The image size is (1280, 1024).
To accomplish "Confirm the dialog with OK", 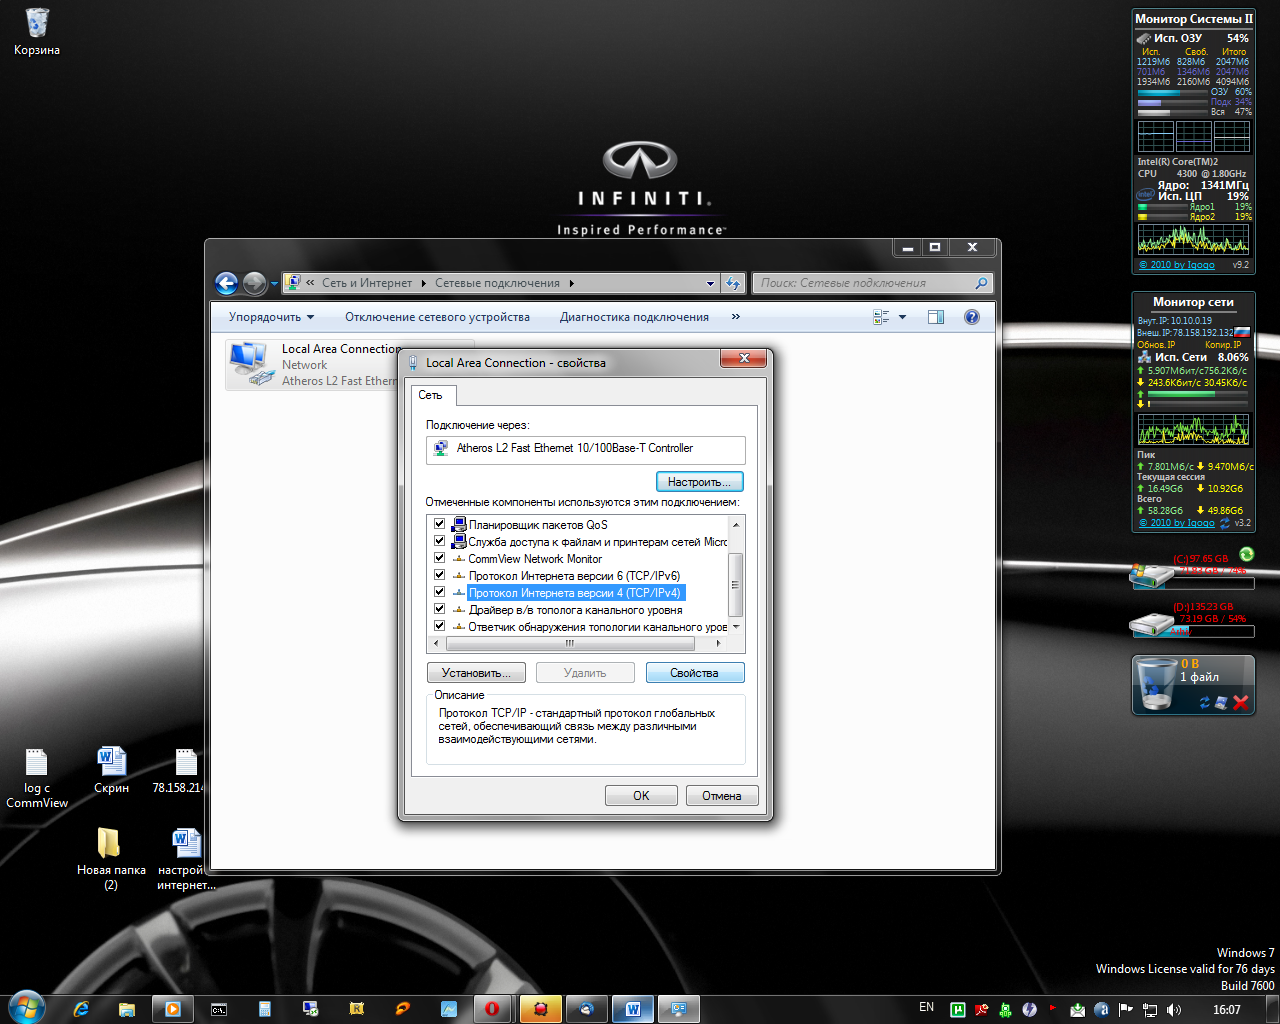I will (x=641, y=796).
